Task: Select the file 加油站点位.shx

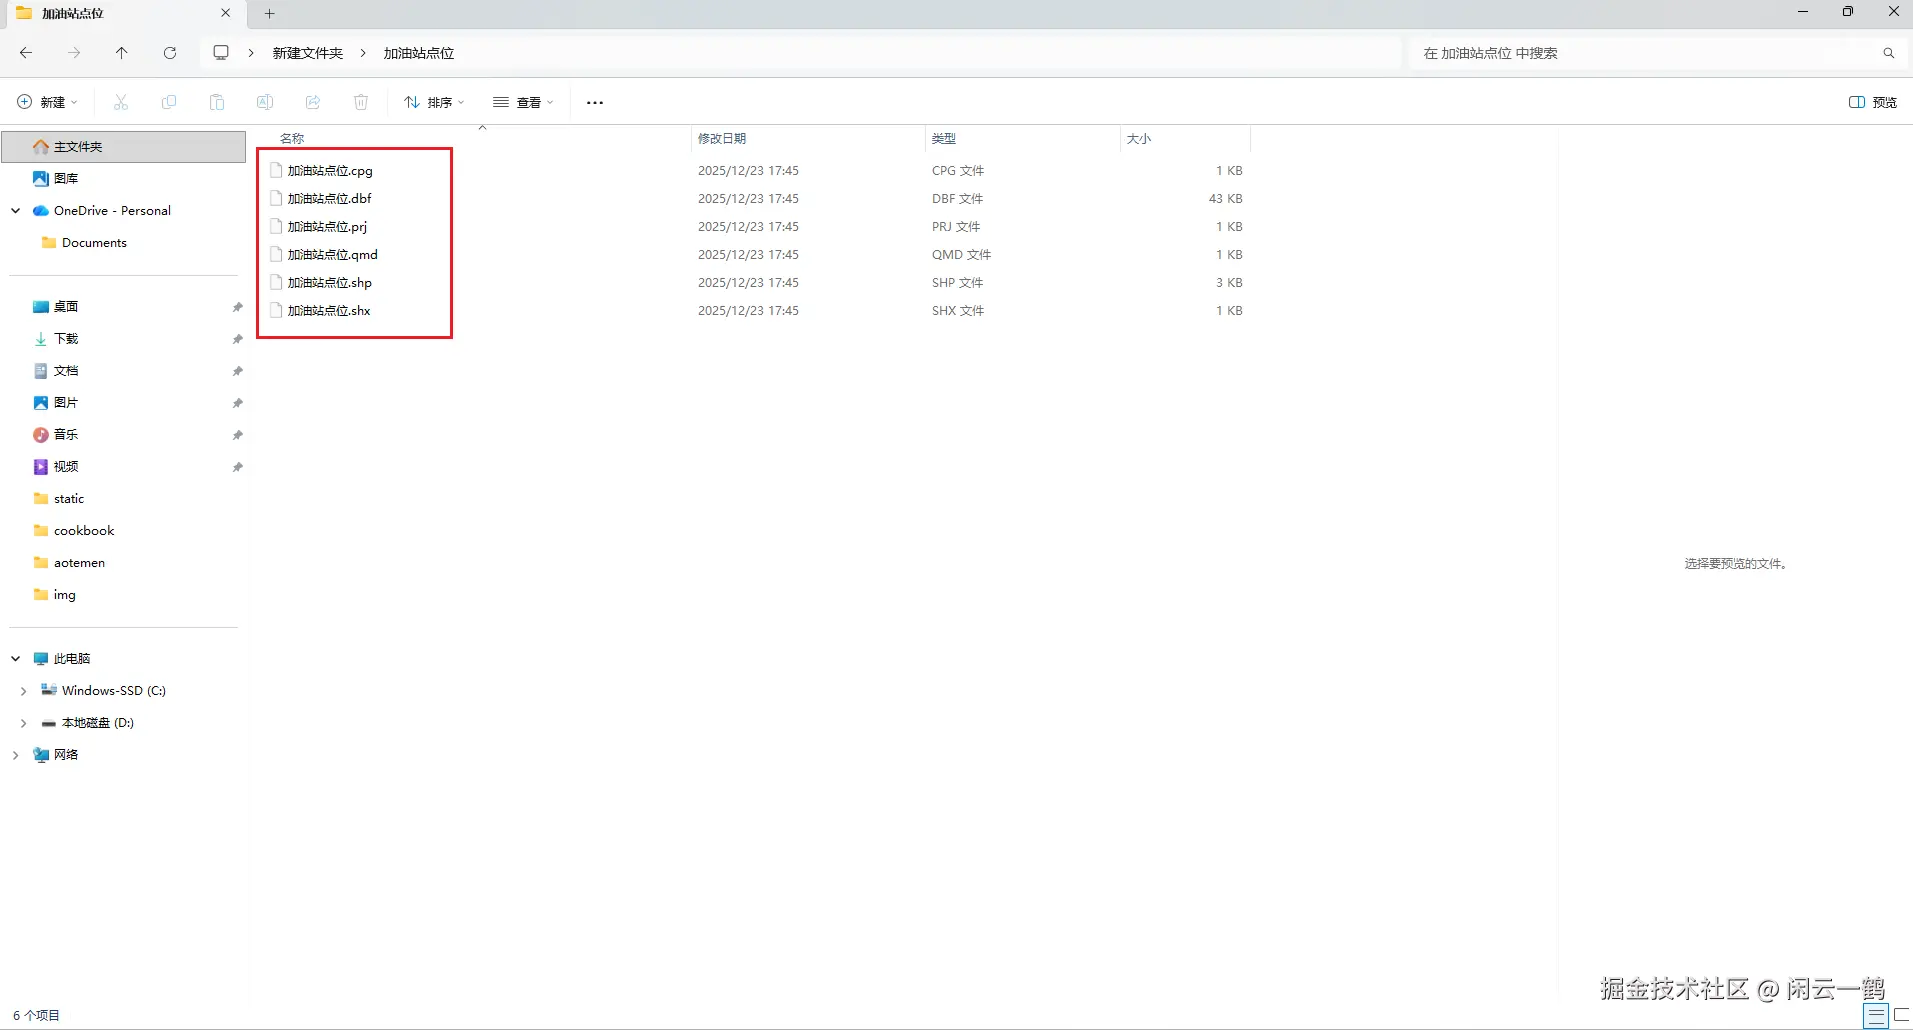Action: coord(329,311)
